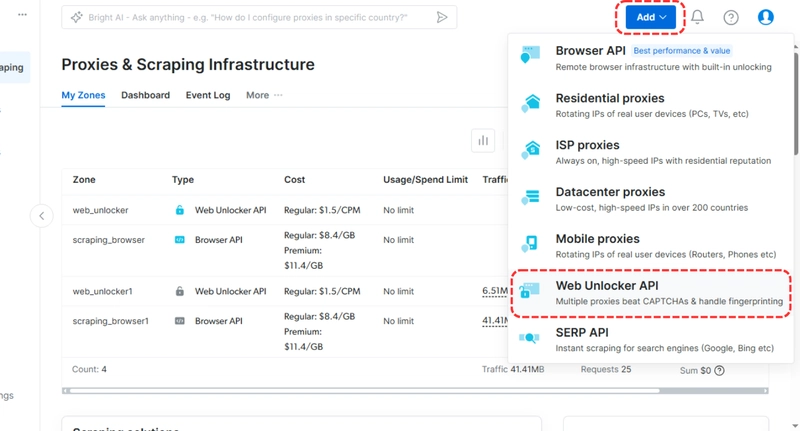Viewport: 800px width, 431px height.
Task: Click the Requests 25 footer text
Action: [x=606, y=369]
